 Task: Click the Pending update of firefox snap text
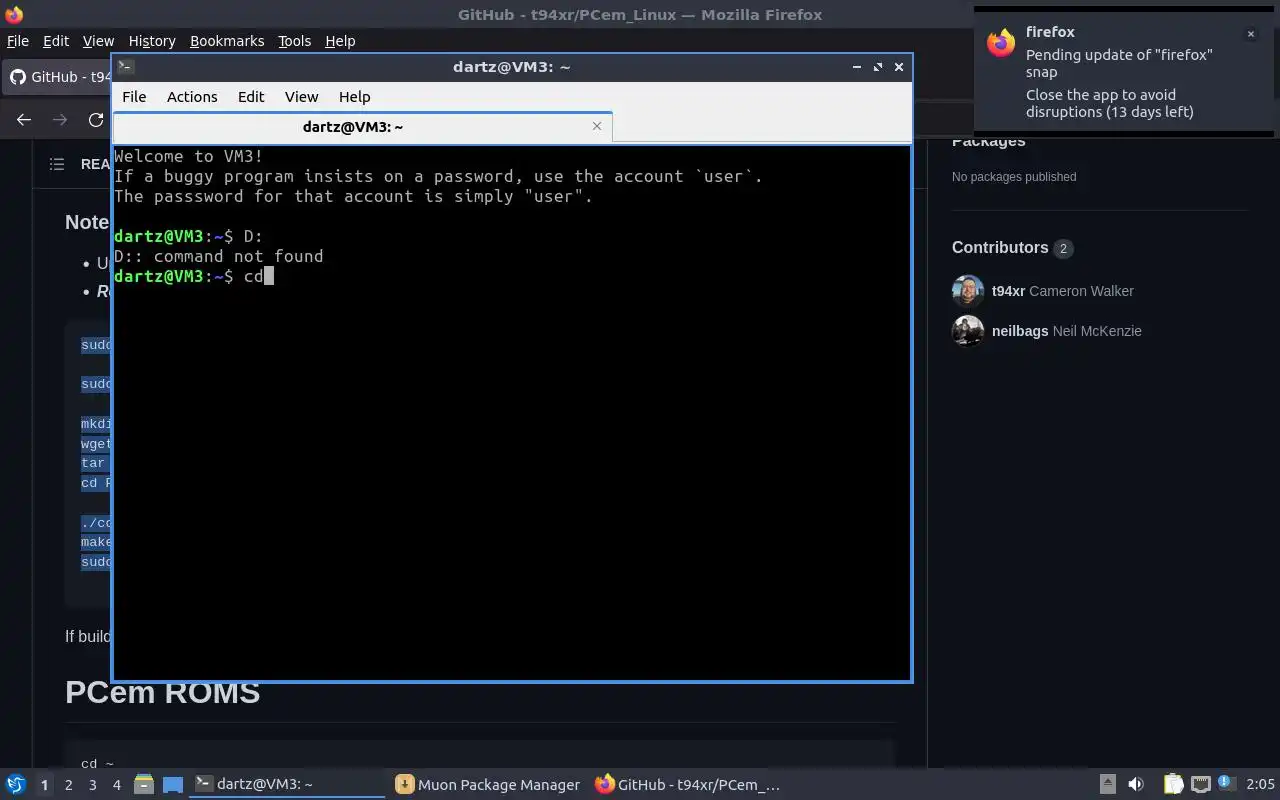point(1119,63)
